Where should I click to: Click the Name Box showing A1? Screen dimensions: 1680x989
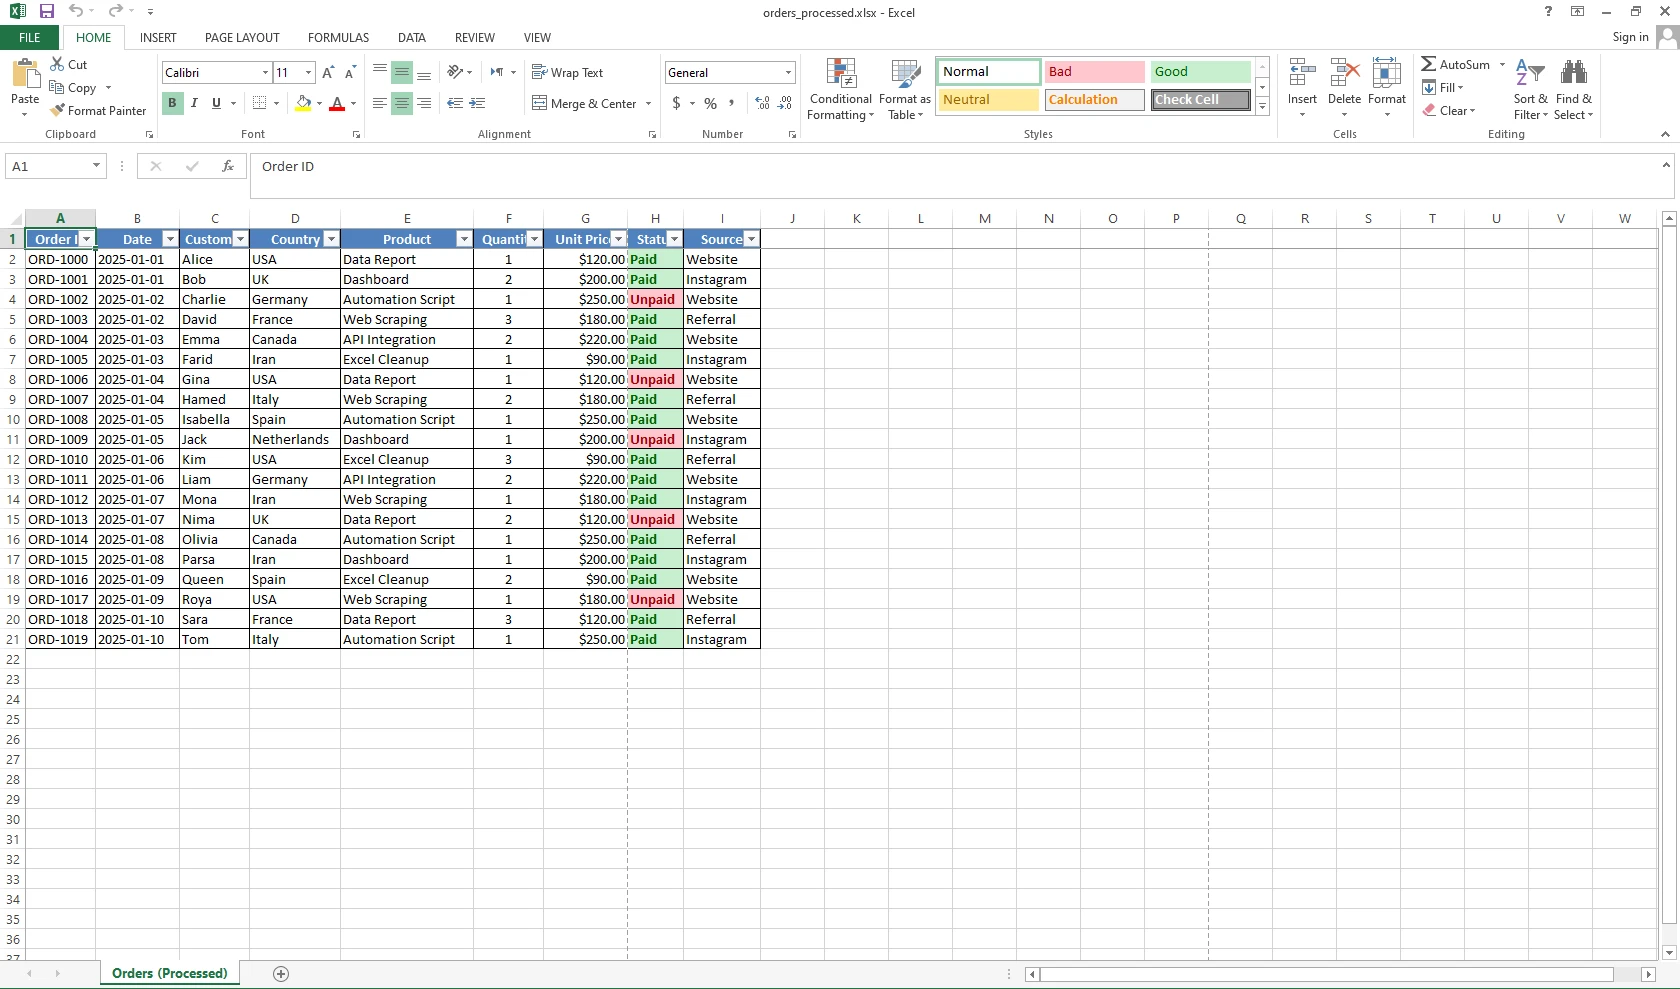coord(48,167)
